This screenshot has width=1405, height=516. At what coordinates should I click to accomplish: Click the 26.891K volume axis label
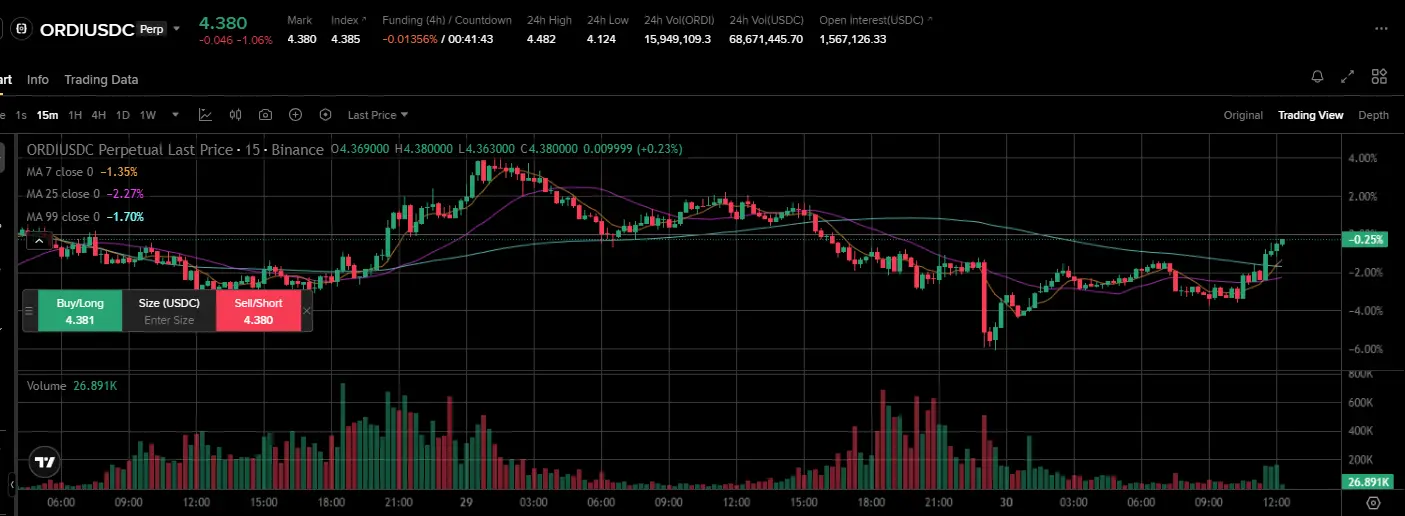coord(1366,482)
